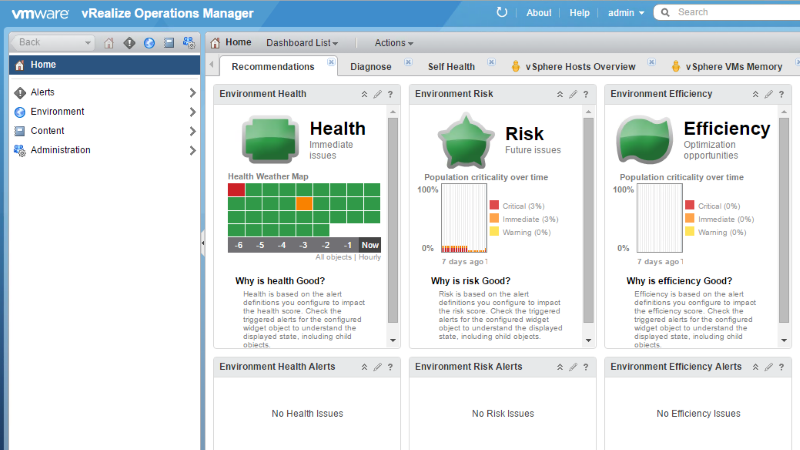Screen dimensions: 800x450
Task: Click the green Efficiency badge icon
Action: click(x=644, y=140)
